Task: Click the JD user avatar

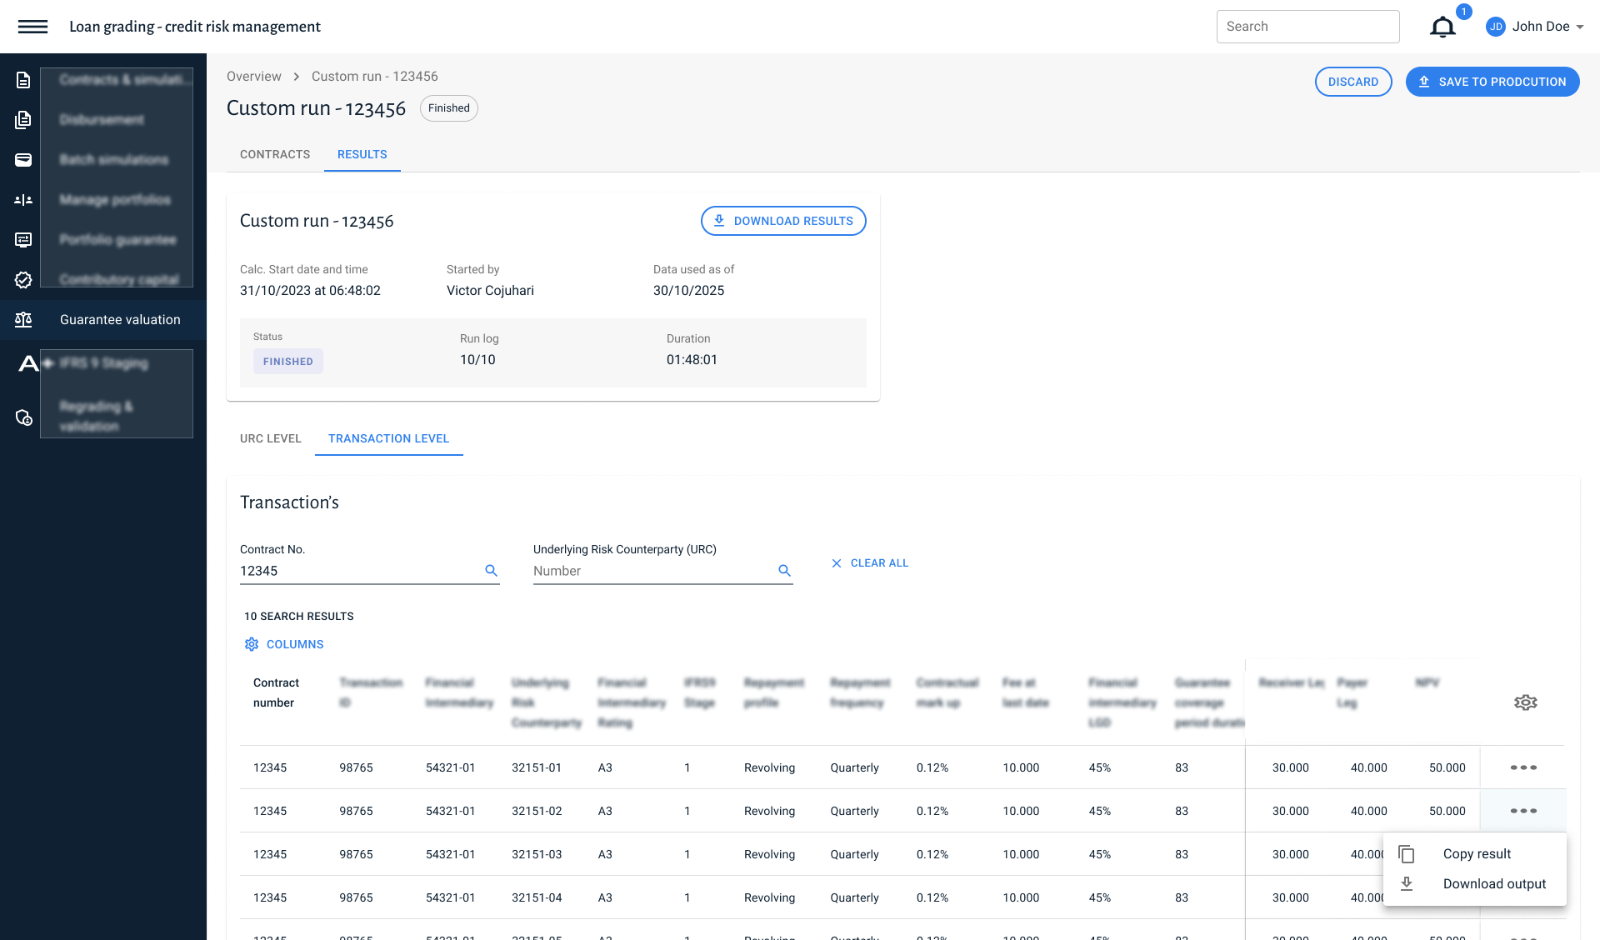Action: pyautogui.click(x=1496, y=27)
